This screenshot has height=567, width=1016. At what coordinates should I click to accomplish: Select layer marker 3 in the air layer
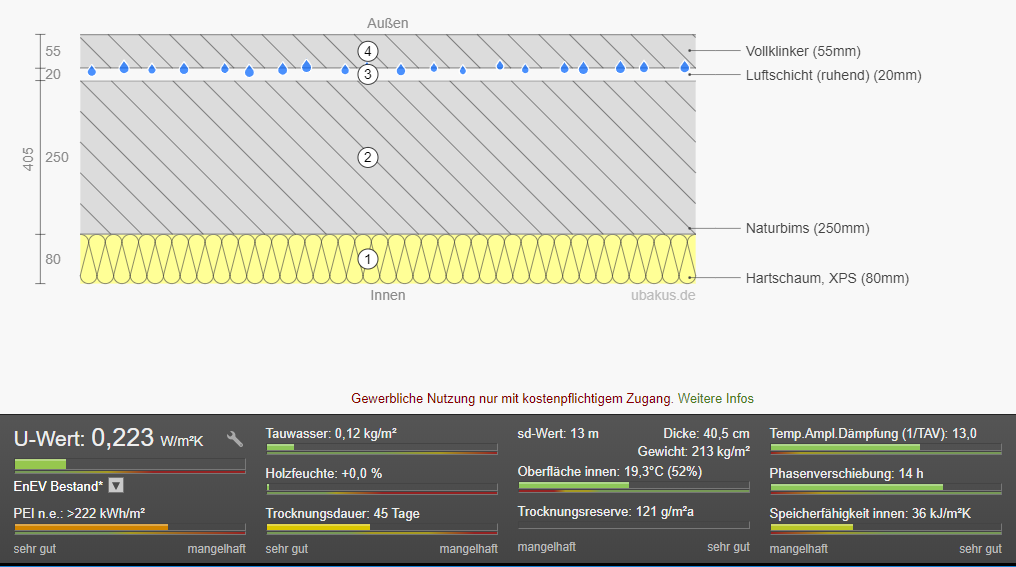coord(368,74)
